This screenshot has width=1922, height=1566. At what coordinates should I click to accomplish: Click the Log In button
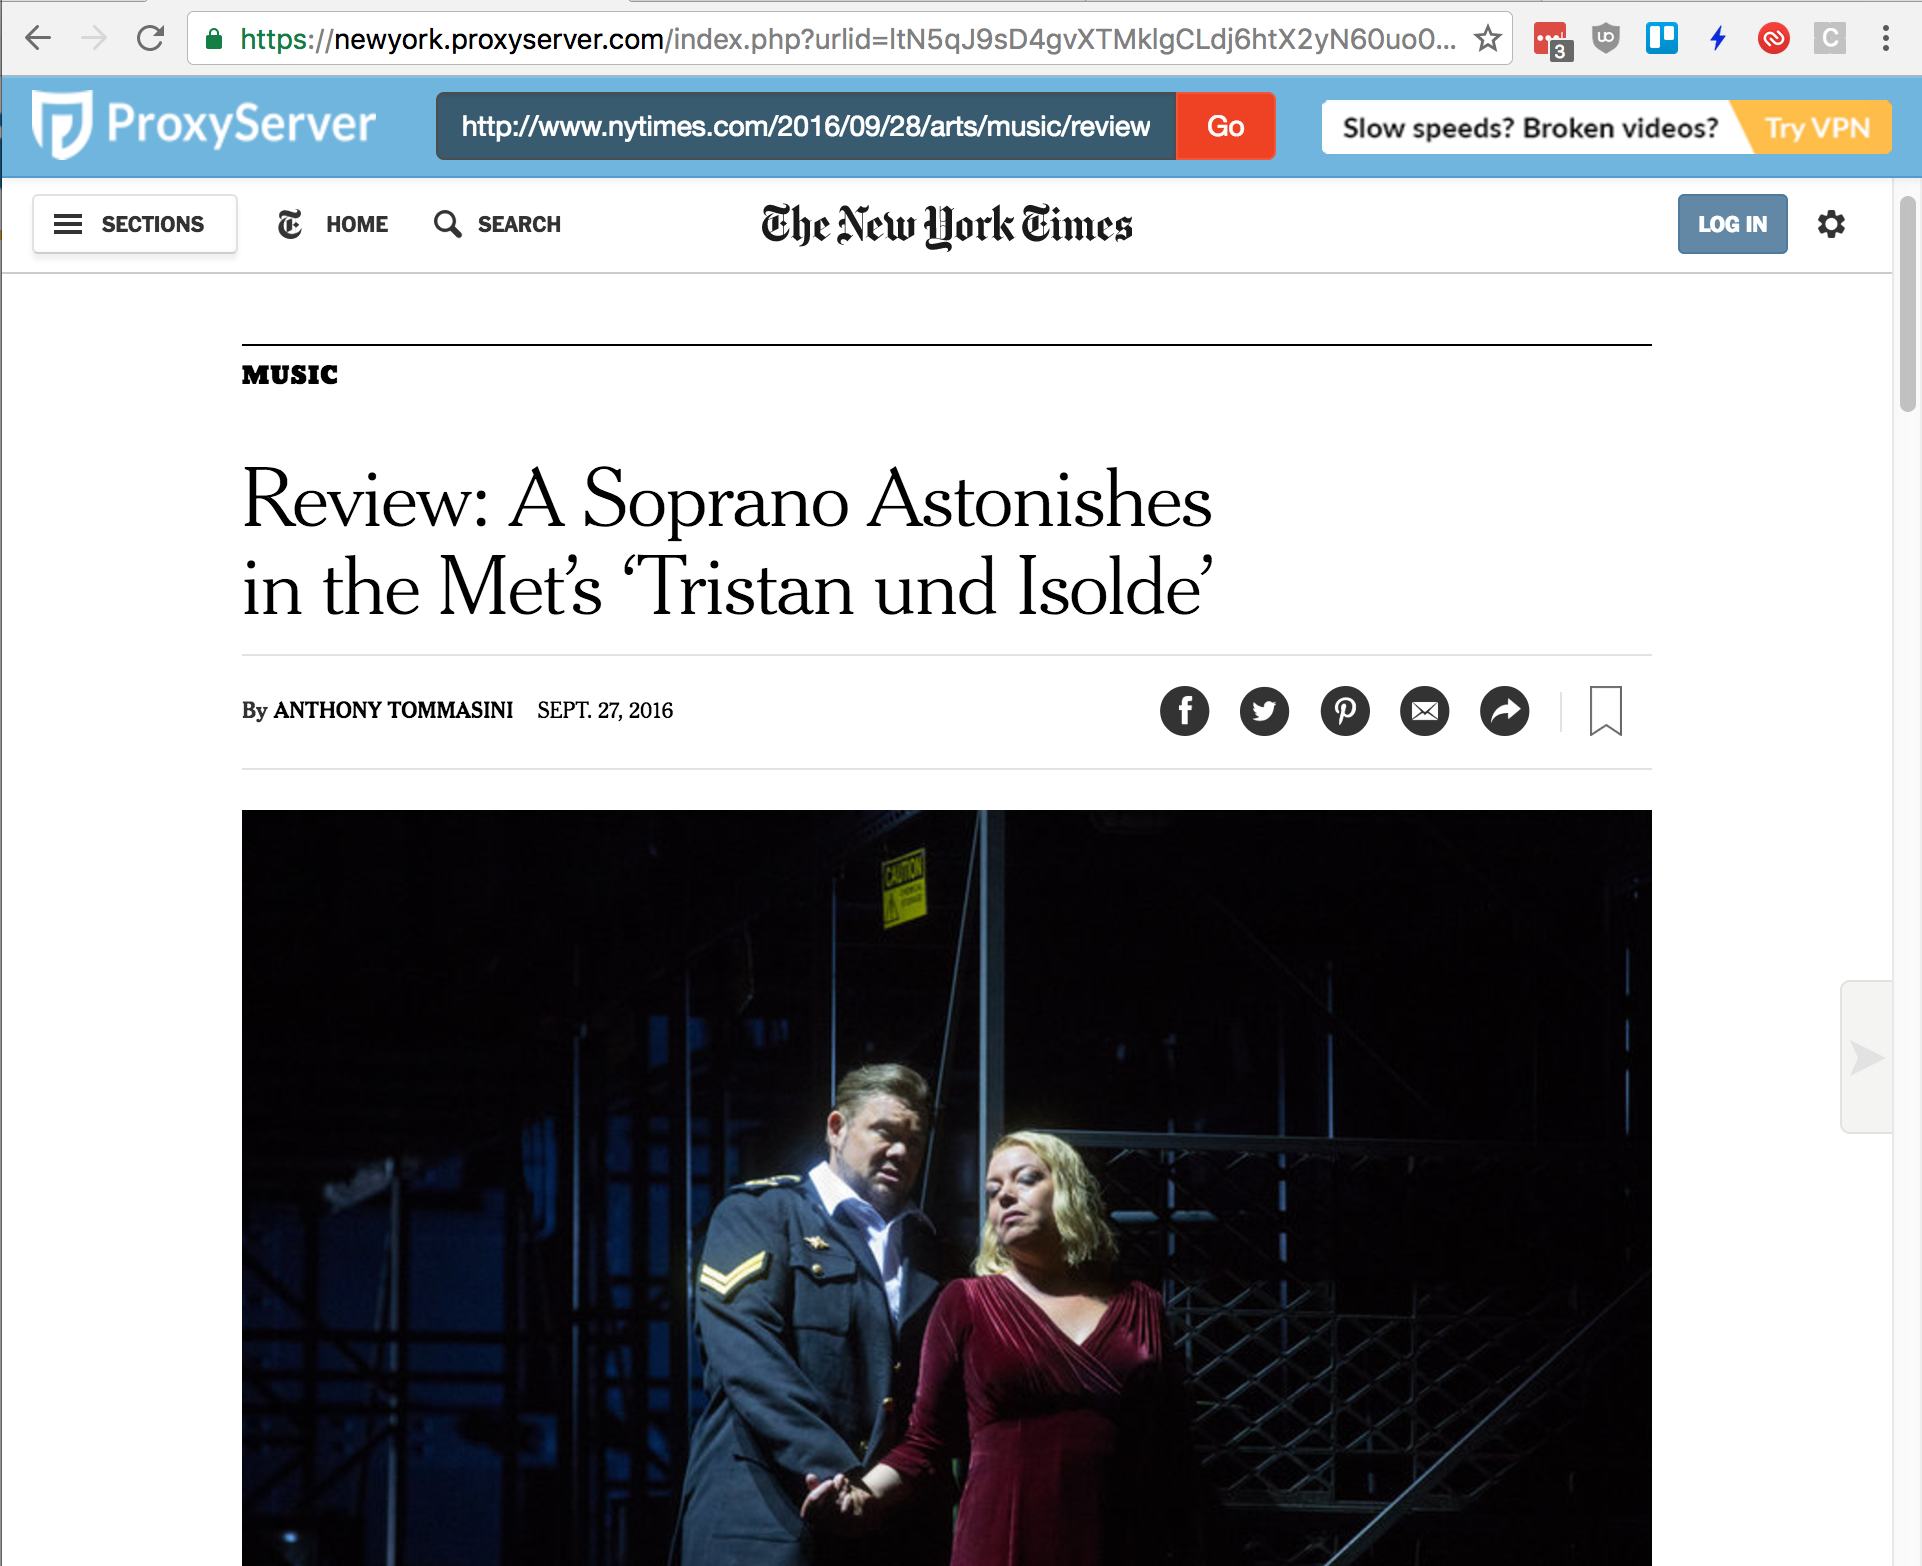[x=1732, y=224]
